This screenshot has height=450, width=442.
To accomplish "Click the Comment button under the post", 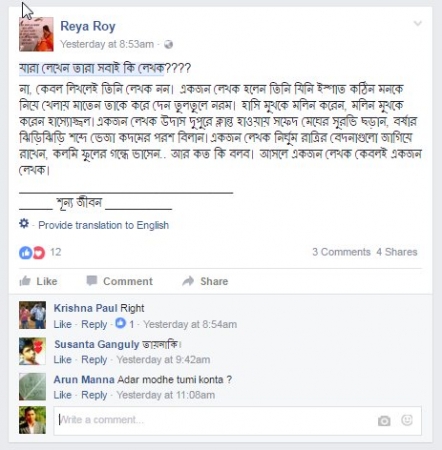I will pos(119,281).
